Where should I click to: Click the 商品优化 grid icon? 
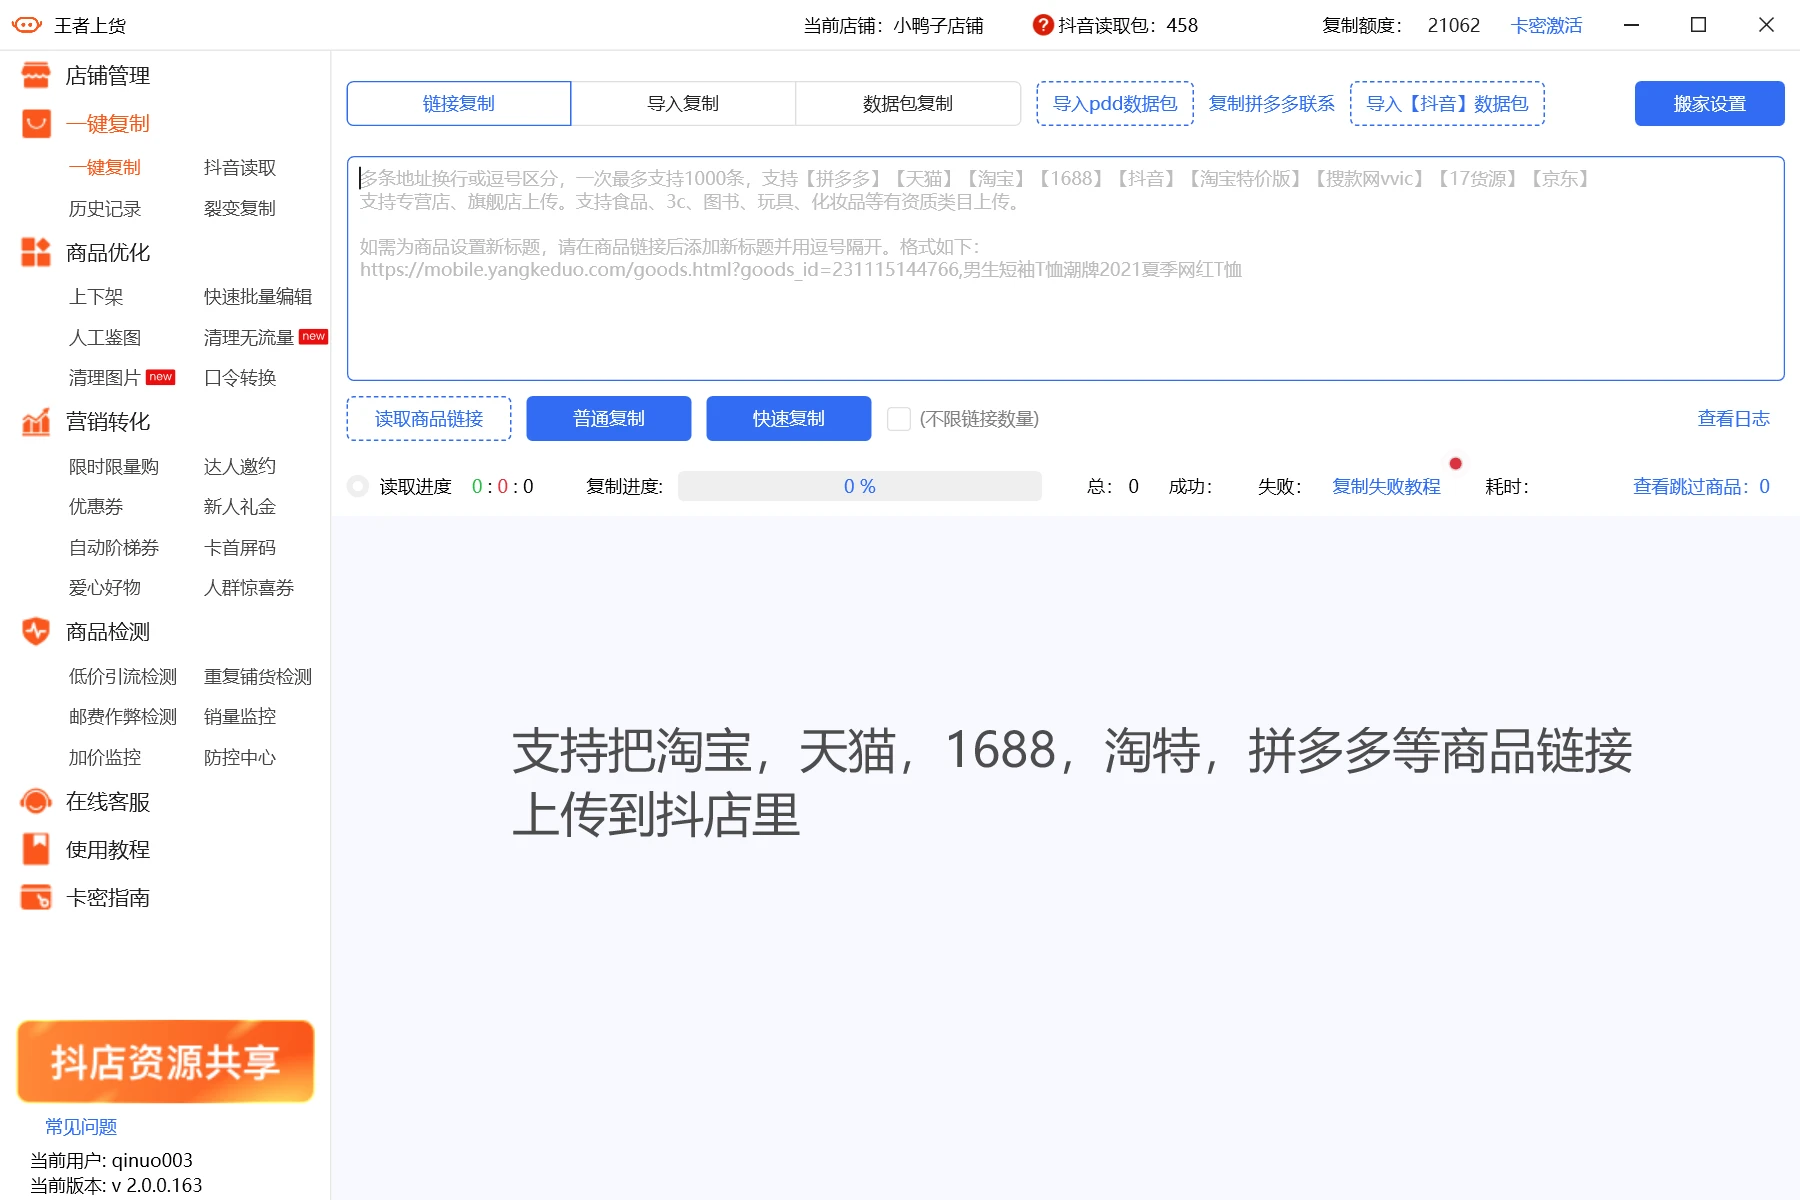point(36,252)
